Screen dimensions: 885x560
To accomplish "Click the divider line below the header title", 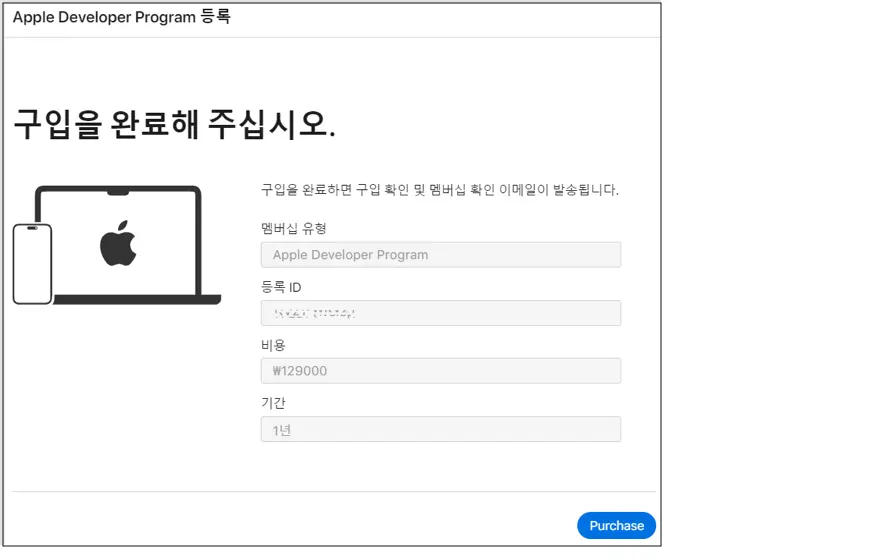I will coord(332,37).
